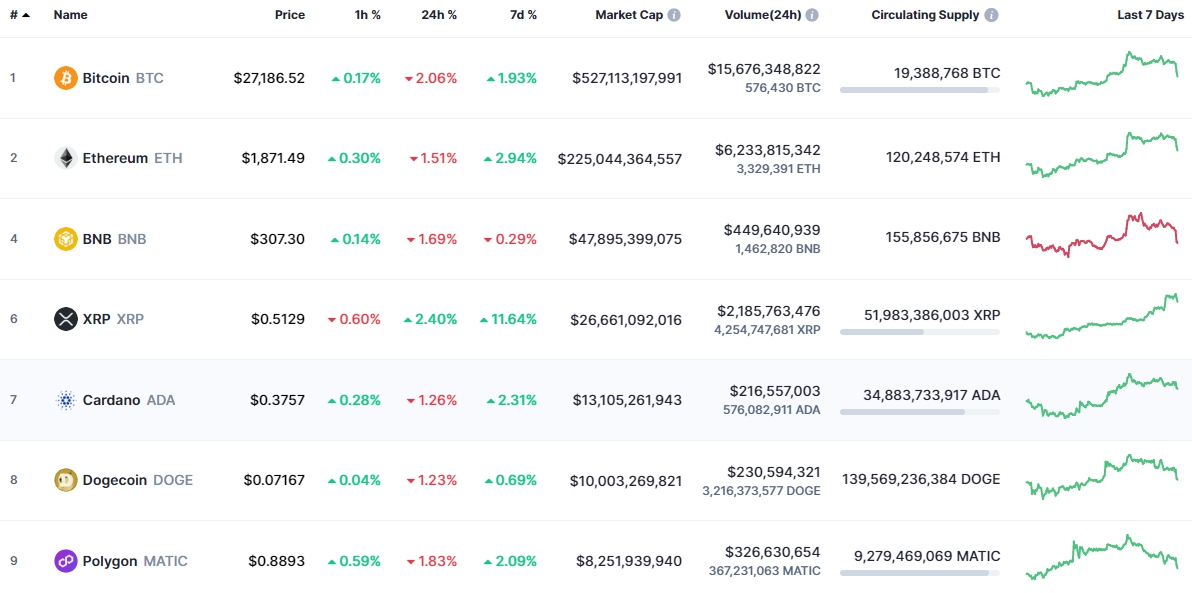Sort table by 7d % column header
1192x593 pixels.
click(x=522, y=15)
